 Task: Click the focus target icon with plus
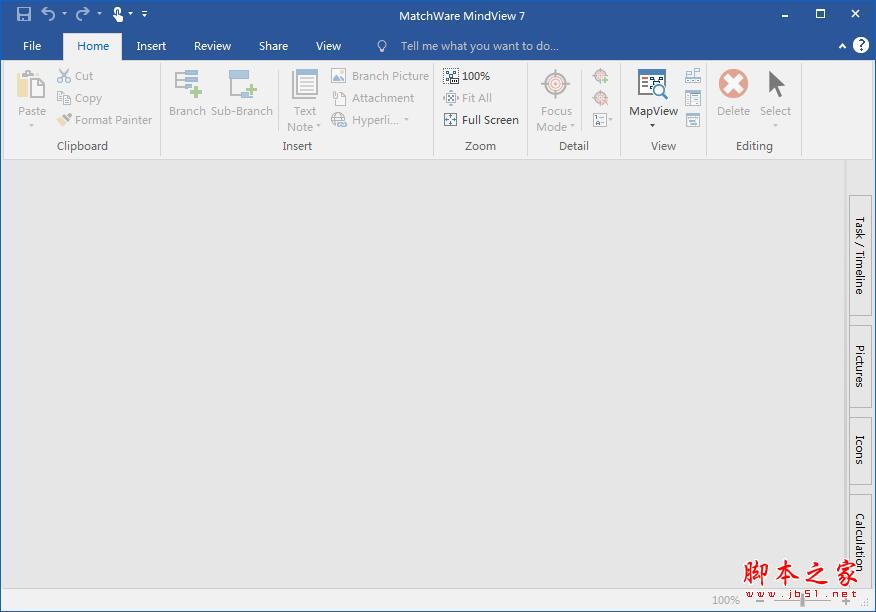pos(601,75)
